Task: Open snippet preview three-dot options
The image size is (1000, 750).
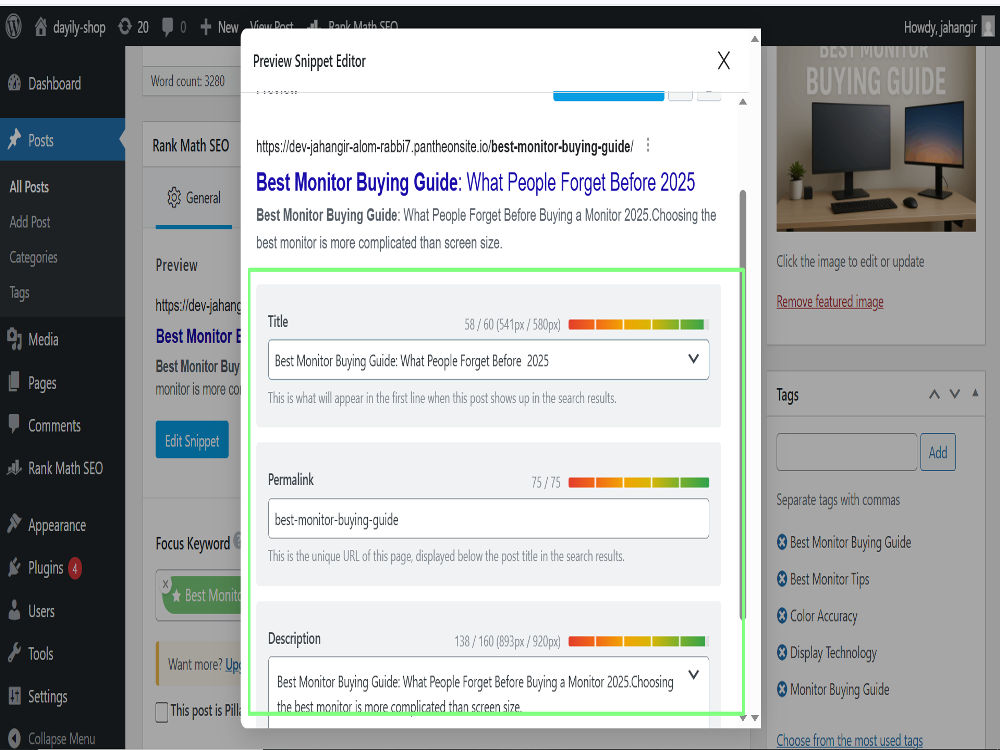Action: pos(648,146)
